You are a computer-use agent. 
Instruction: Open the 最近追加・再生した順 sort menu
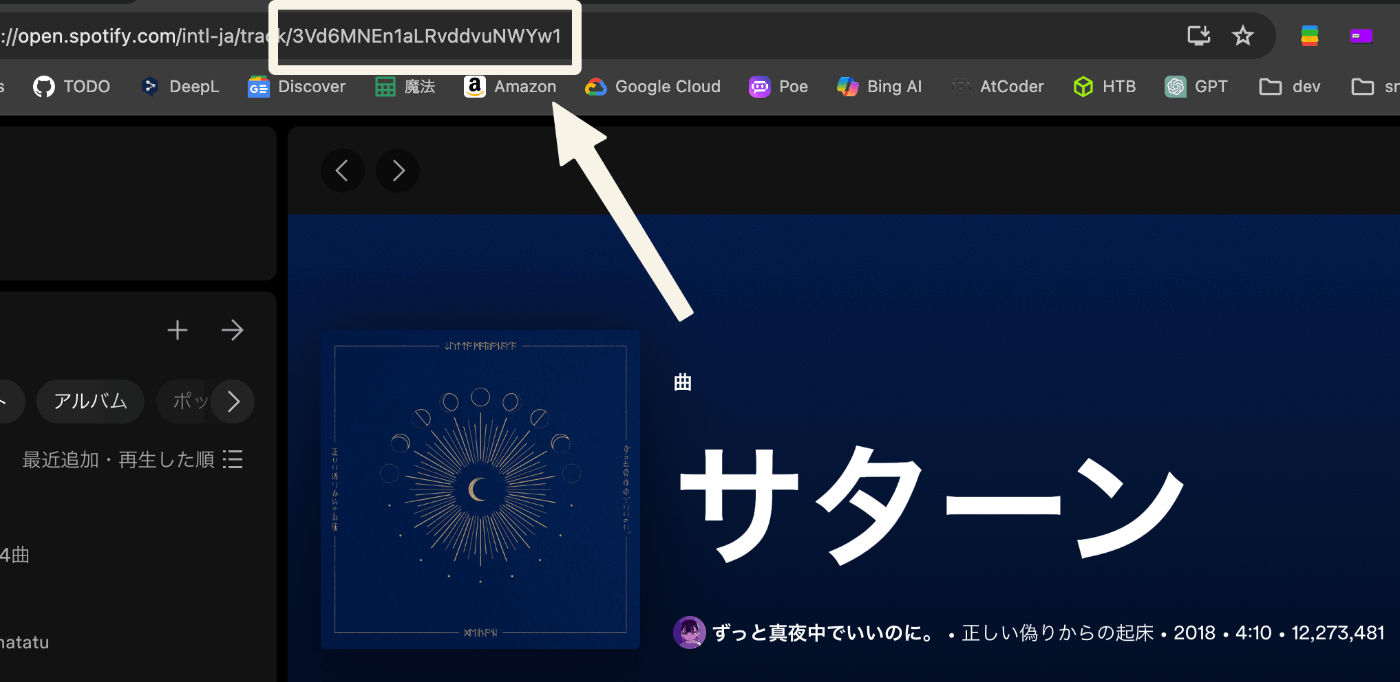coord(133,459)
